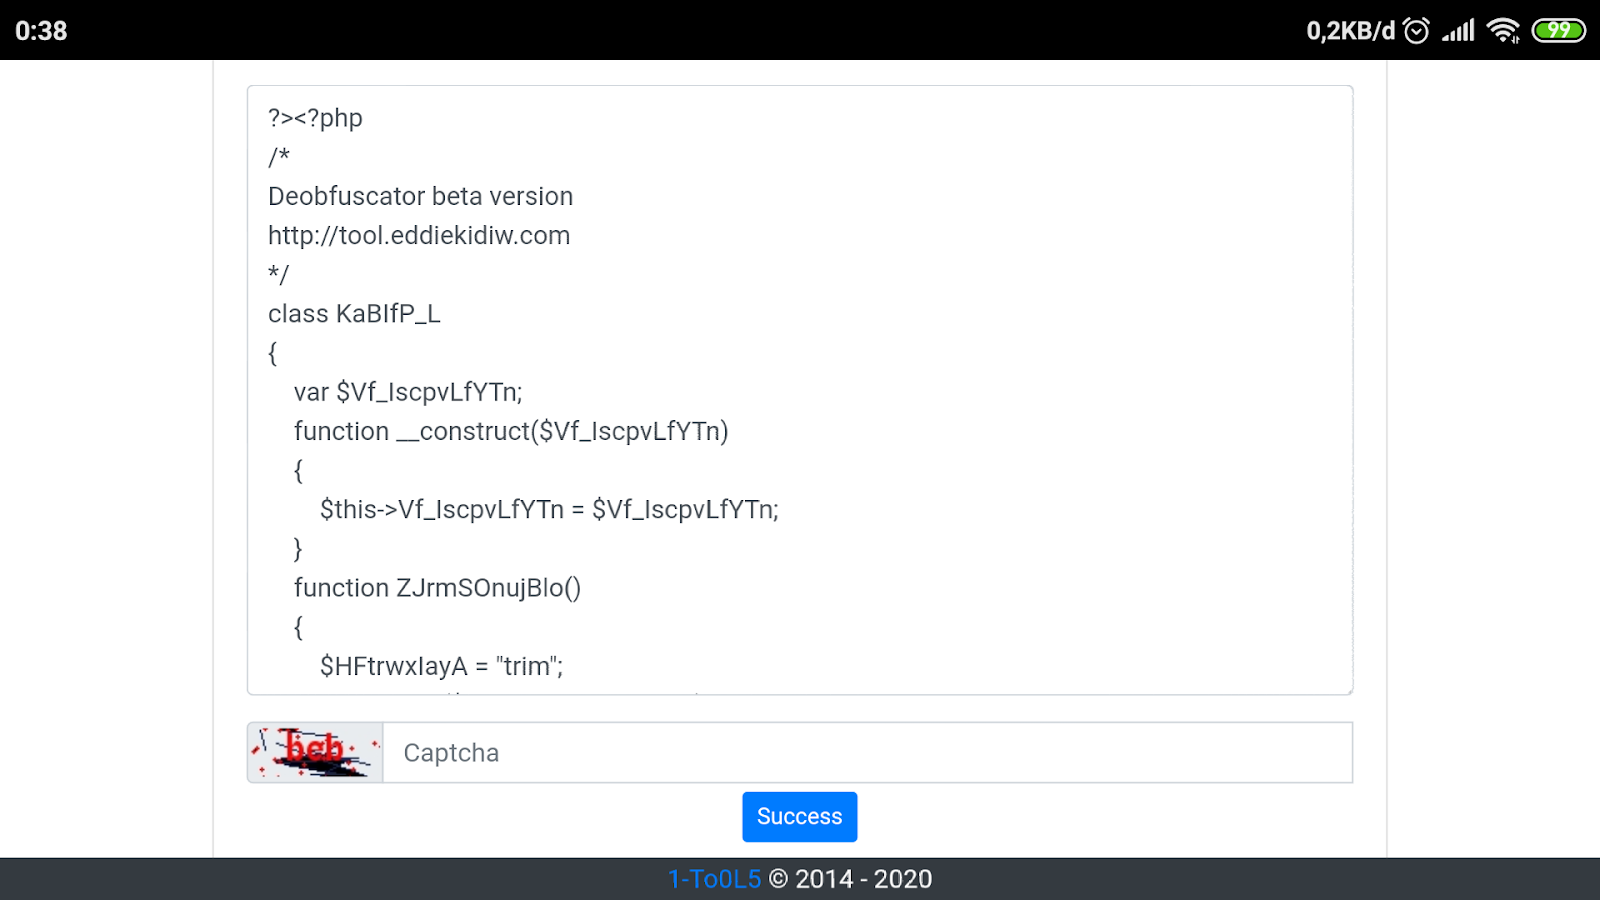Tap the battery indicator showing 99
The height and width of the screenshot is (900, 1600).
click(x=1557, y=30)
